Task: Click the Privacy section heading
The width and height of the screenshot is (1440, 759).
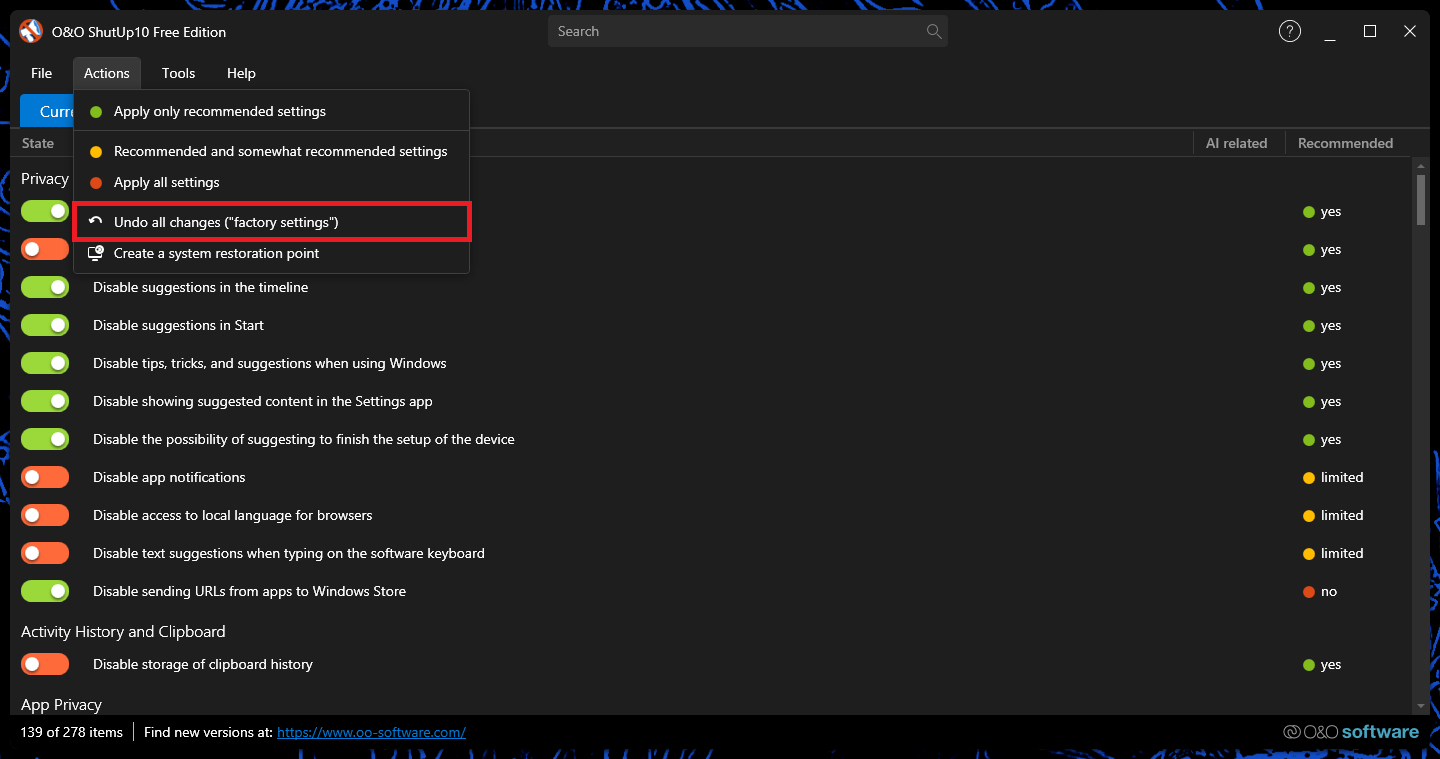Action: click(45, 179)
